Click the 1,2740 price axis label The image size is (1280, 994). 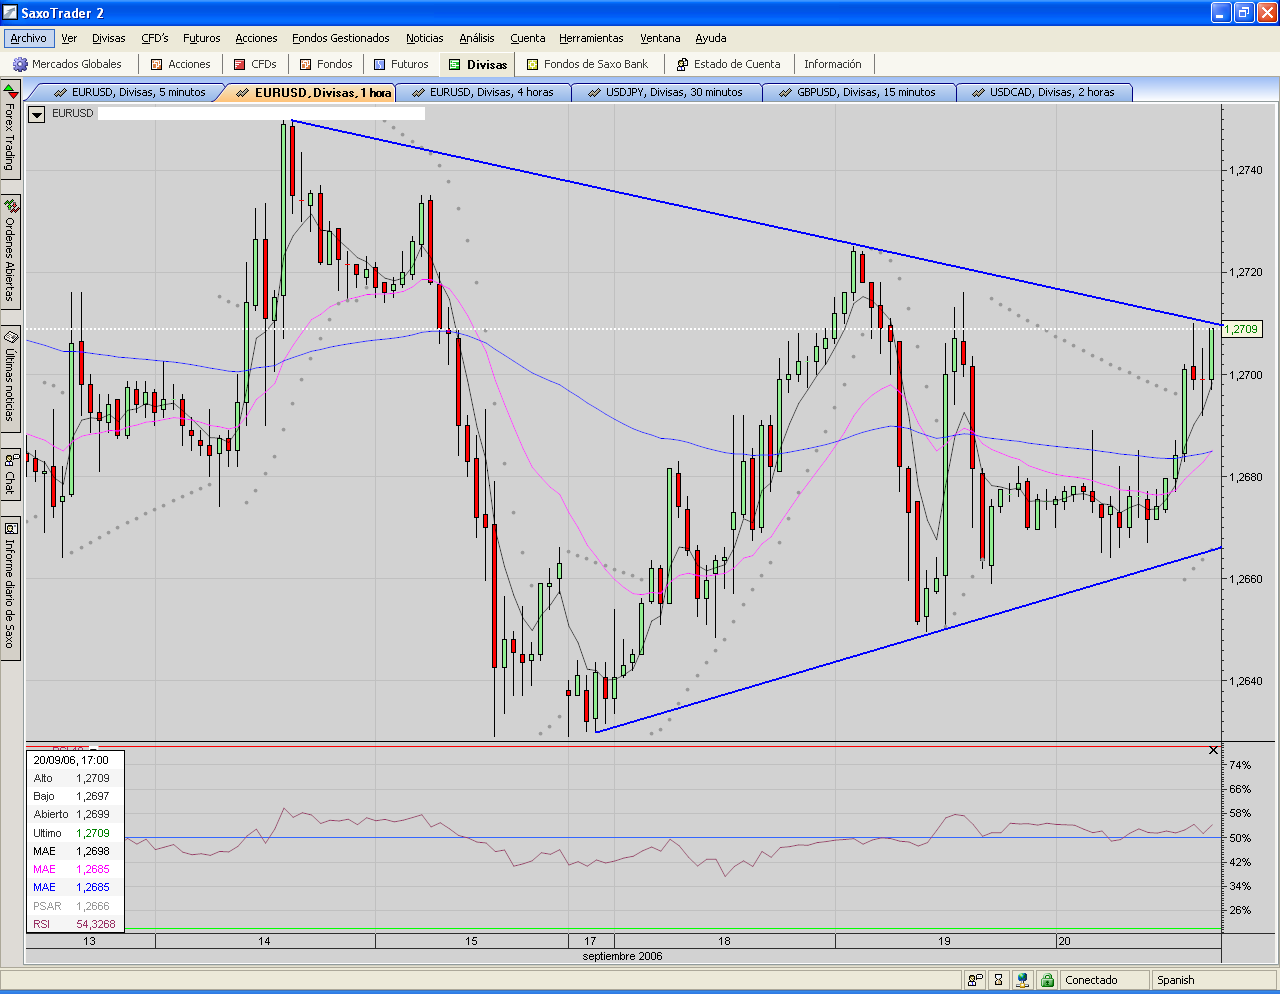point(1246,171)
